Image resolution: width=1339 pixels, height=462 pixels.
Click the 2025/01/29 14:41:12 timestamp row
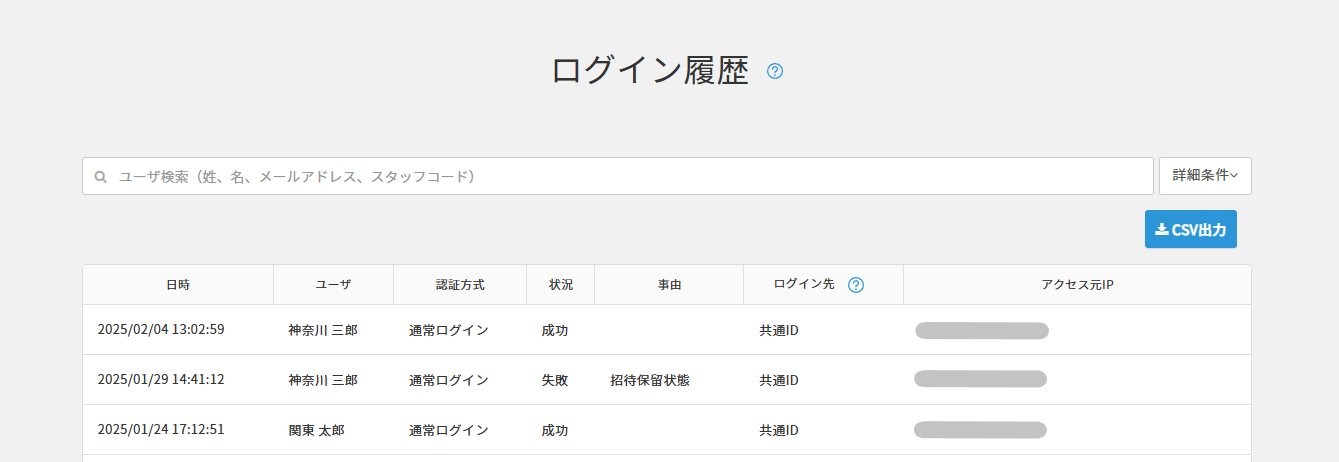(161, 380)
